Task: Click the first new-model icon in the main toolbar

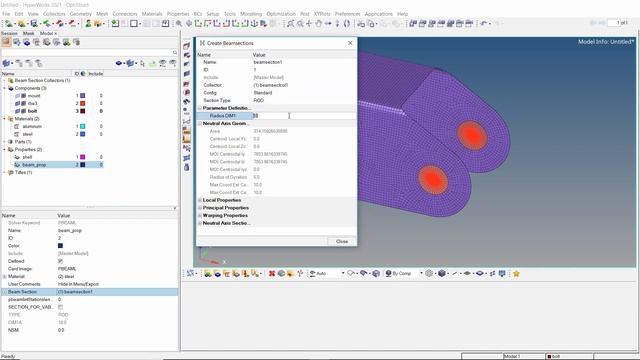Action: tap(8, 24)
